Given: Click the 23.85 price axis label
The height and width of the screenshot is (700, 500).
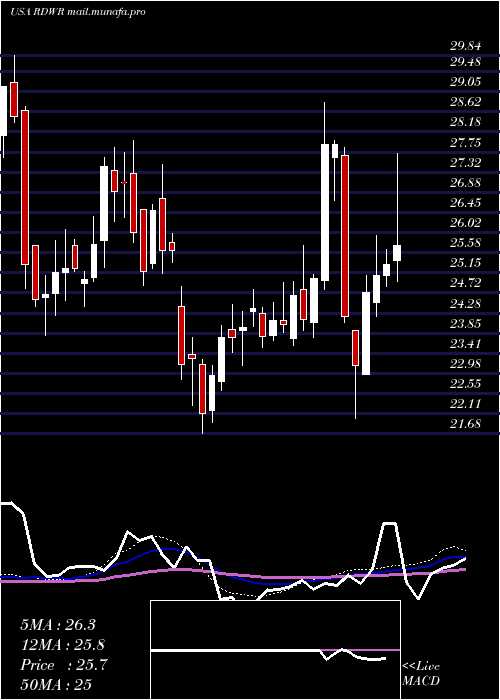Looking at the screenshot, I should (465, 324).
